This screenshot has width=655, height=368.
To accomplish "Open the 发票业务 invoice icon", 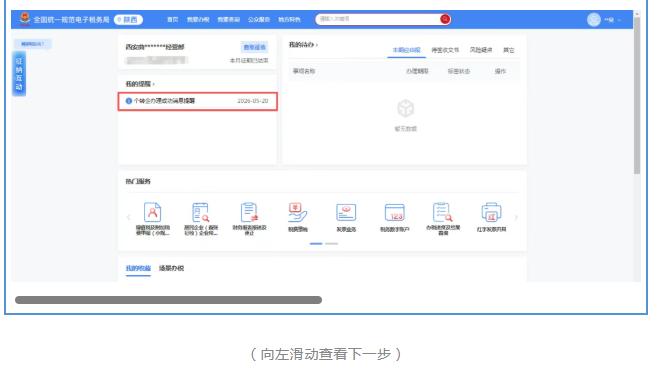I will pos(346,213).
